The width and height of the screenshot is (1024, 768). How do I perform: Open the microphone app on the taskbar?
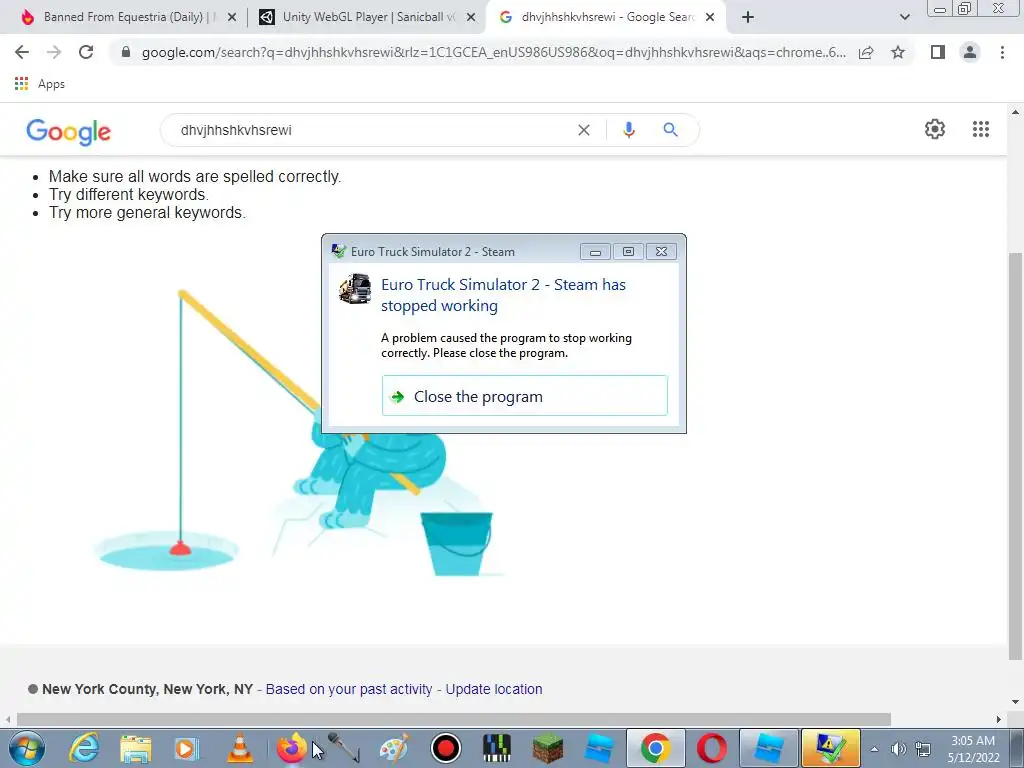(x=344, y=748)
